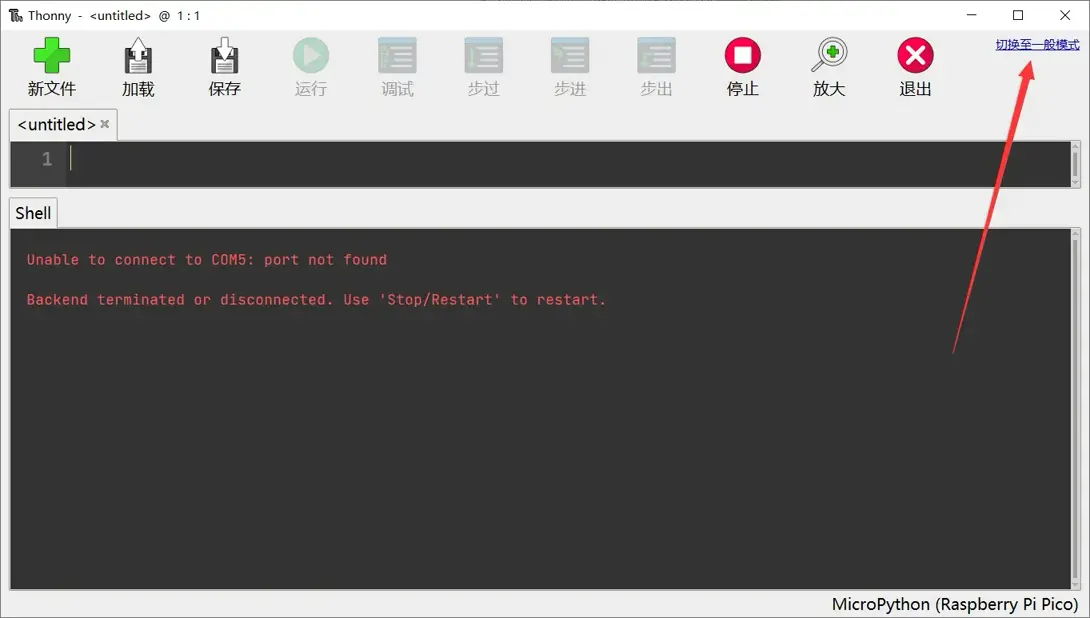The image size is (1090, 618).
Task: Click the red Quit (退出) icon
Action: (x=915, y=56)
